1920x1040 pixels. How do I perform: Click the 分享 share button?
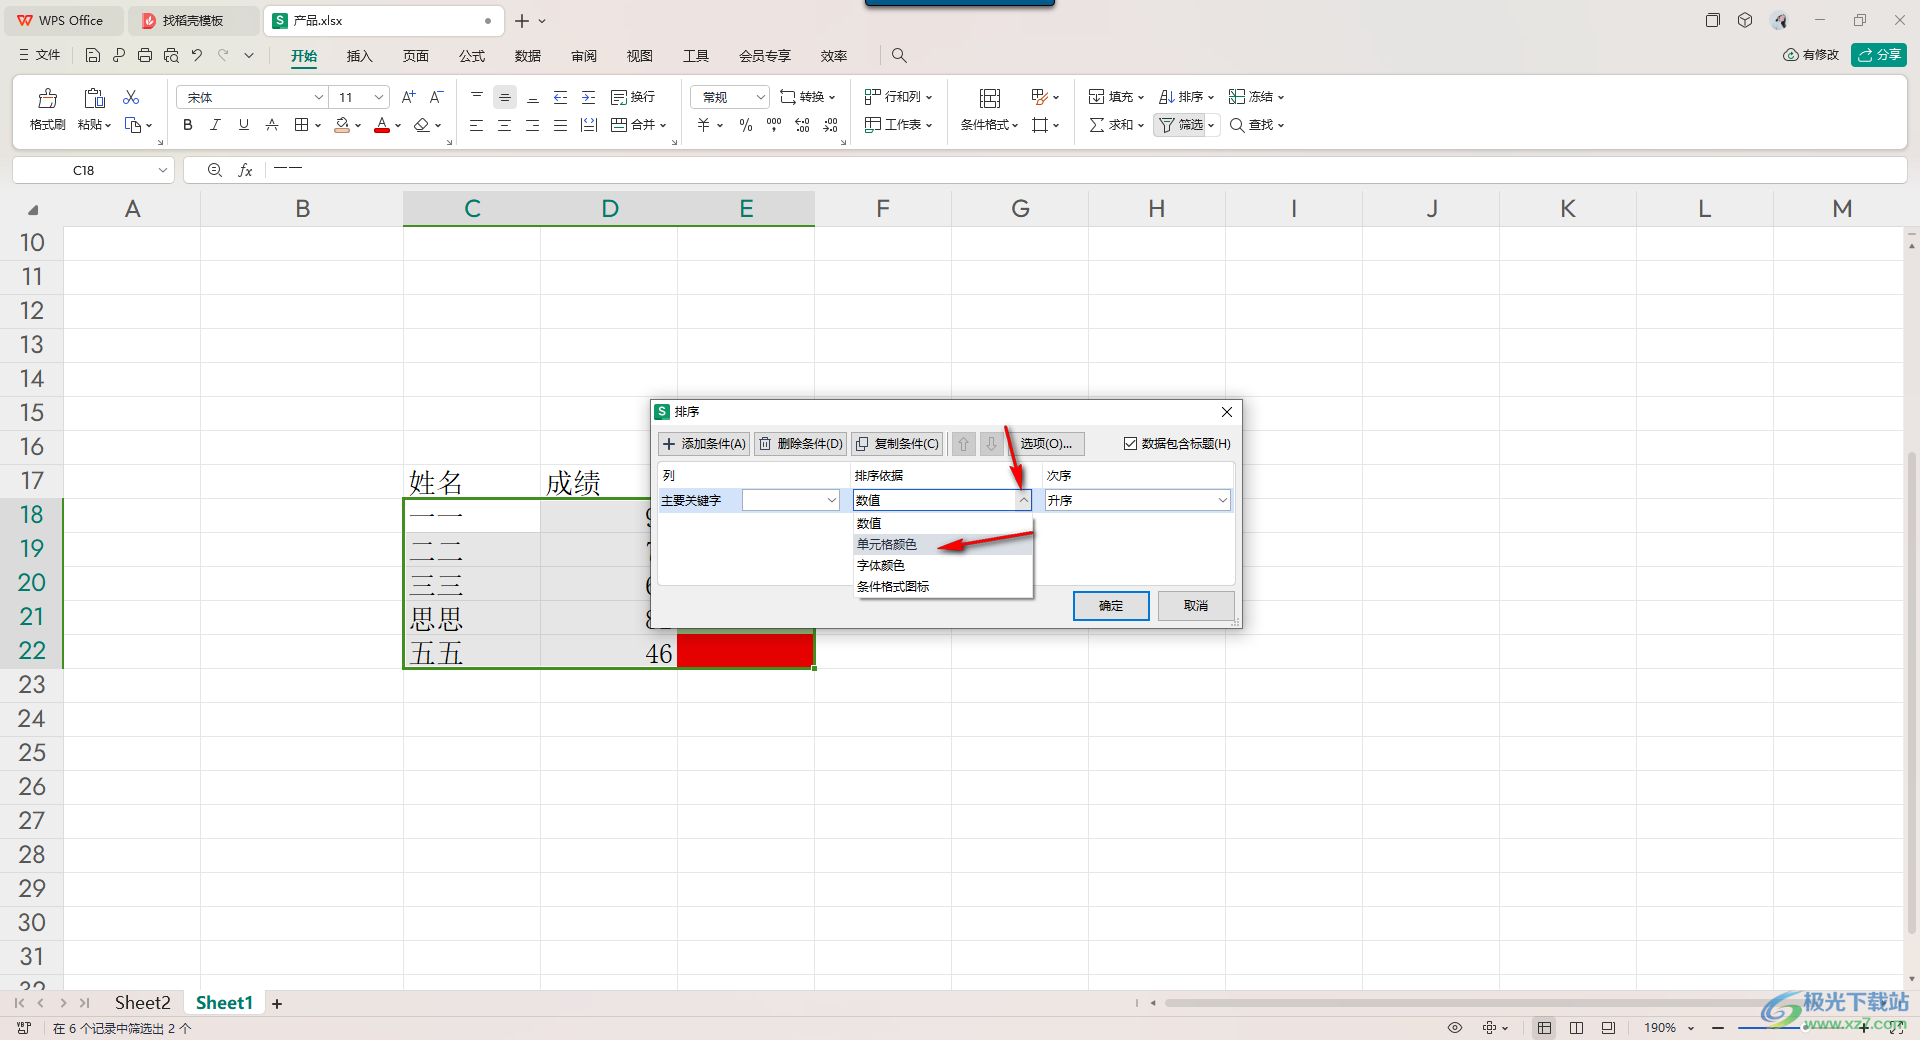tap(1879, 55)
